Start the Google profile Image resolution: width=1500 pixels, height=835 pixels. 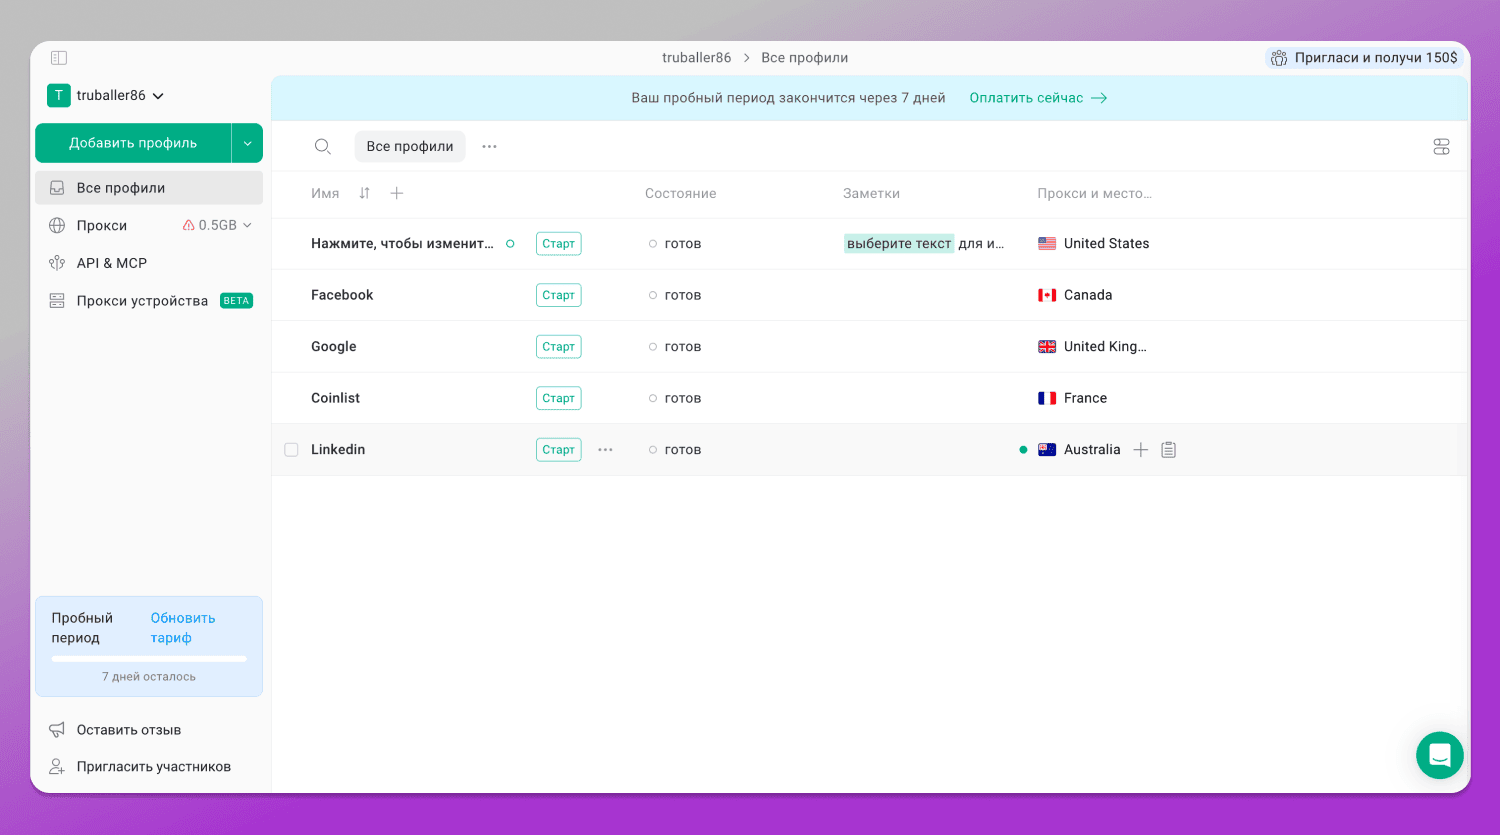(558, 347)
